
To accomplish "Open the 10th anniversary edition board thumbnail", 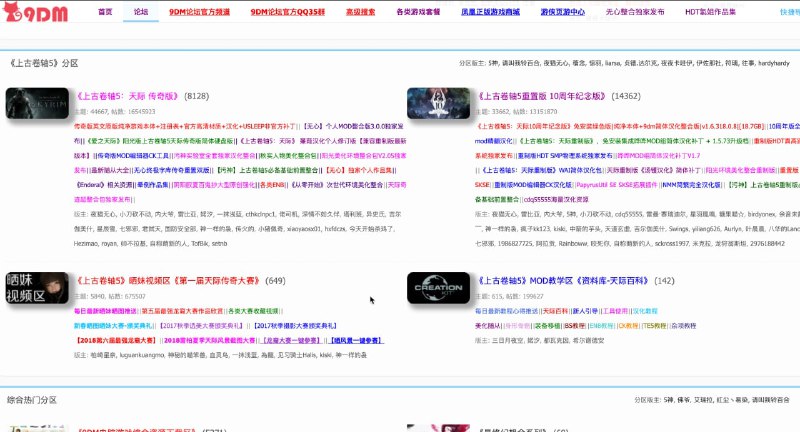I will coord(438,103).
